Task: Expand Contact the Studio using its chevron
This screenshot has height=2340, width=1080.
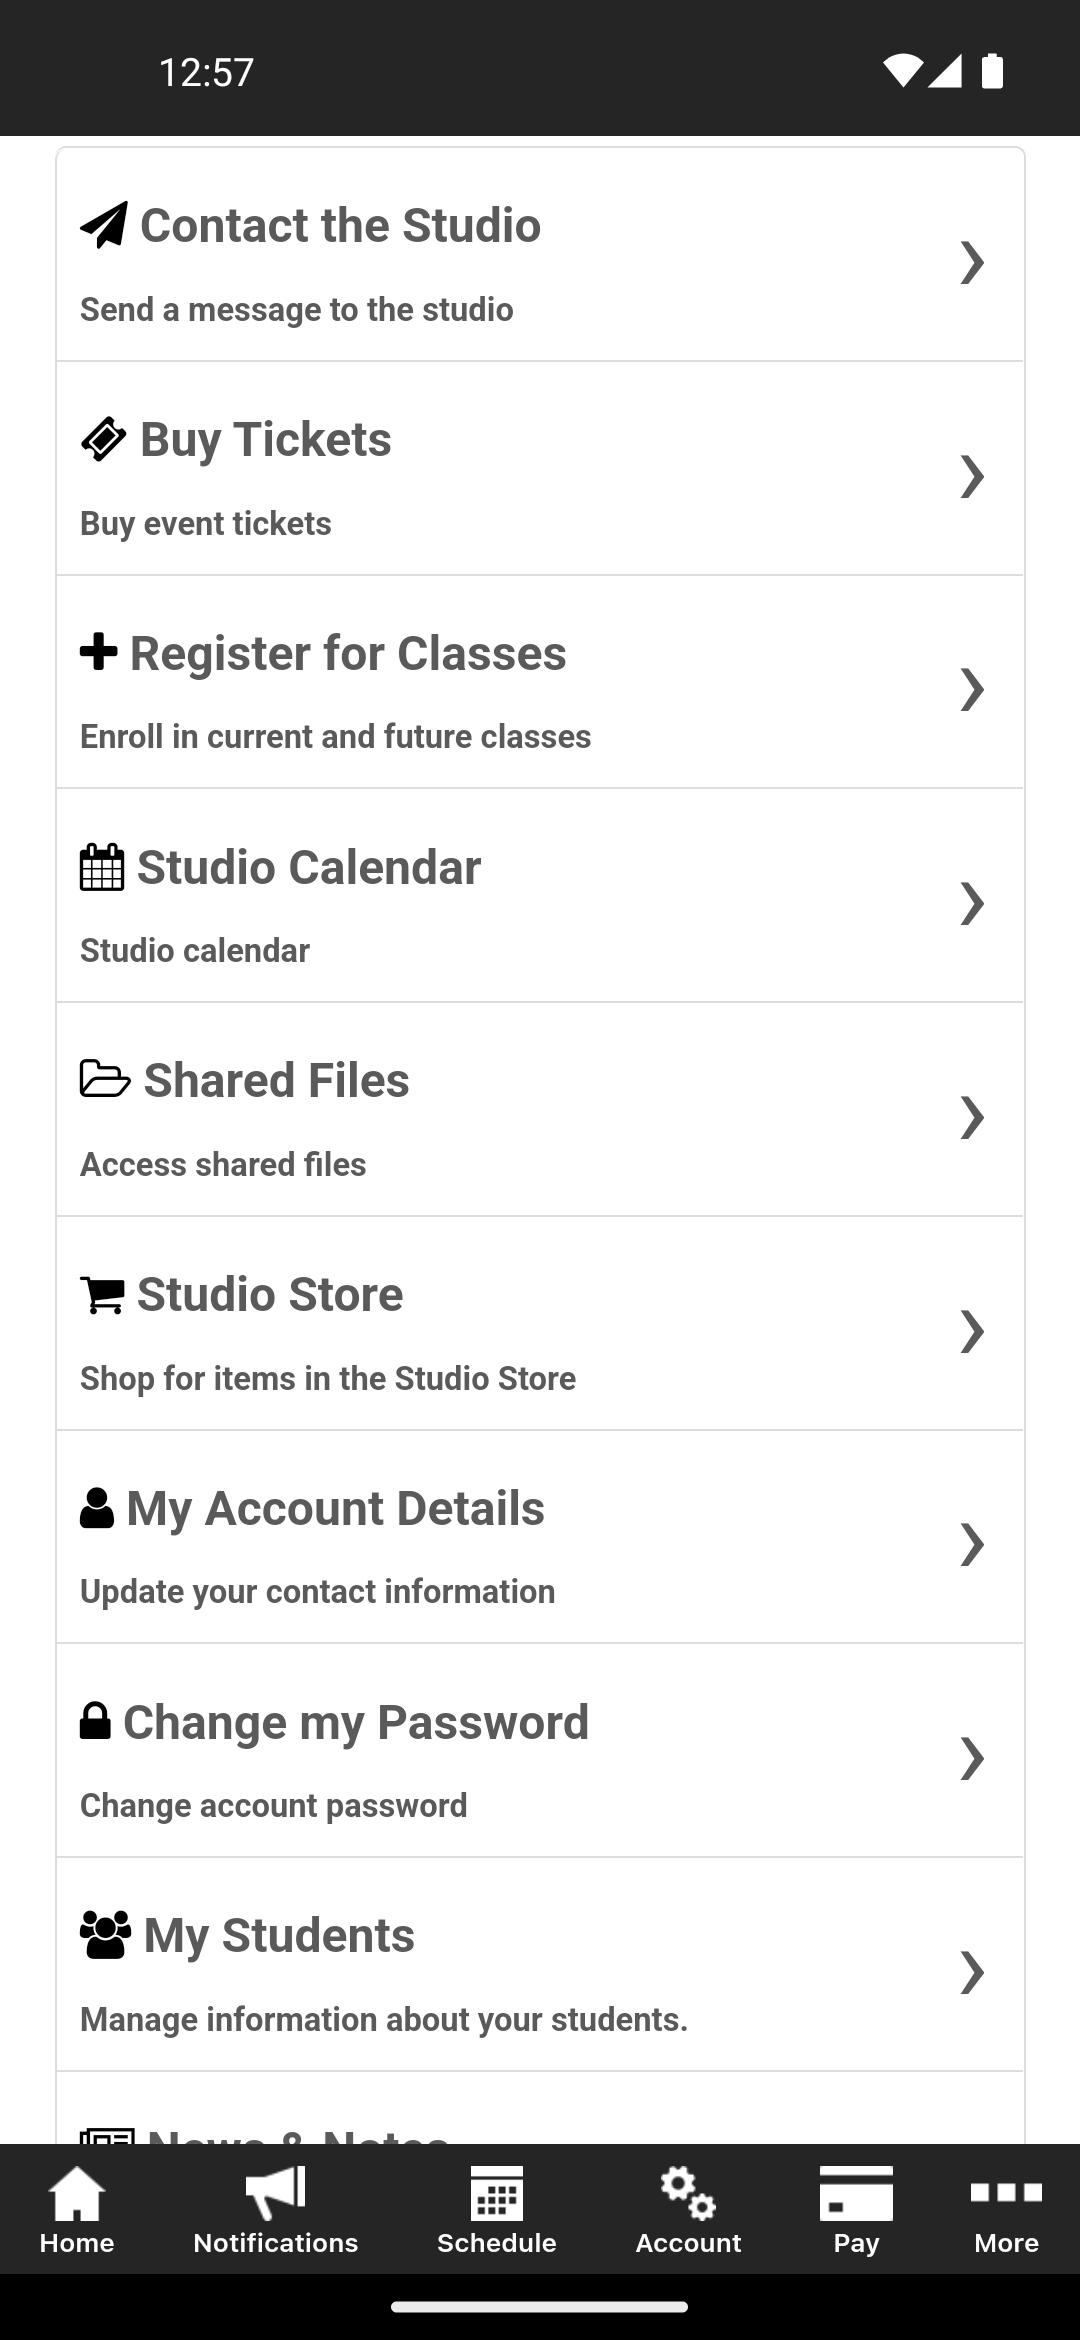Action: pos(971,262)
